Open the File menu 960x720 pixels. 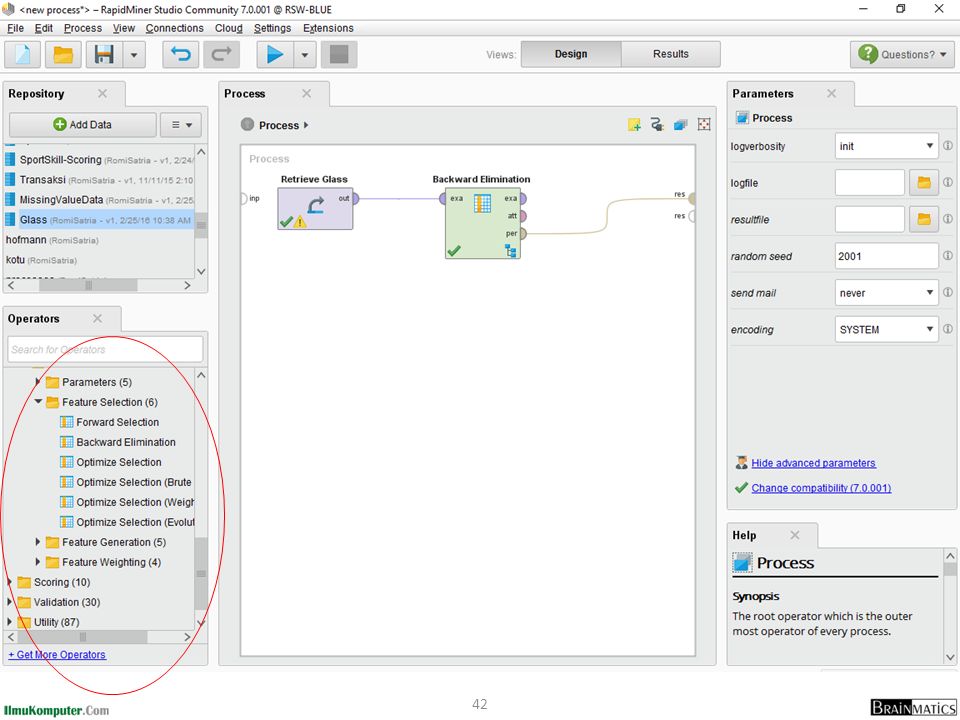click(15, 28)
